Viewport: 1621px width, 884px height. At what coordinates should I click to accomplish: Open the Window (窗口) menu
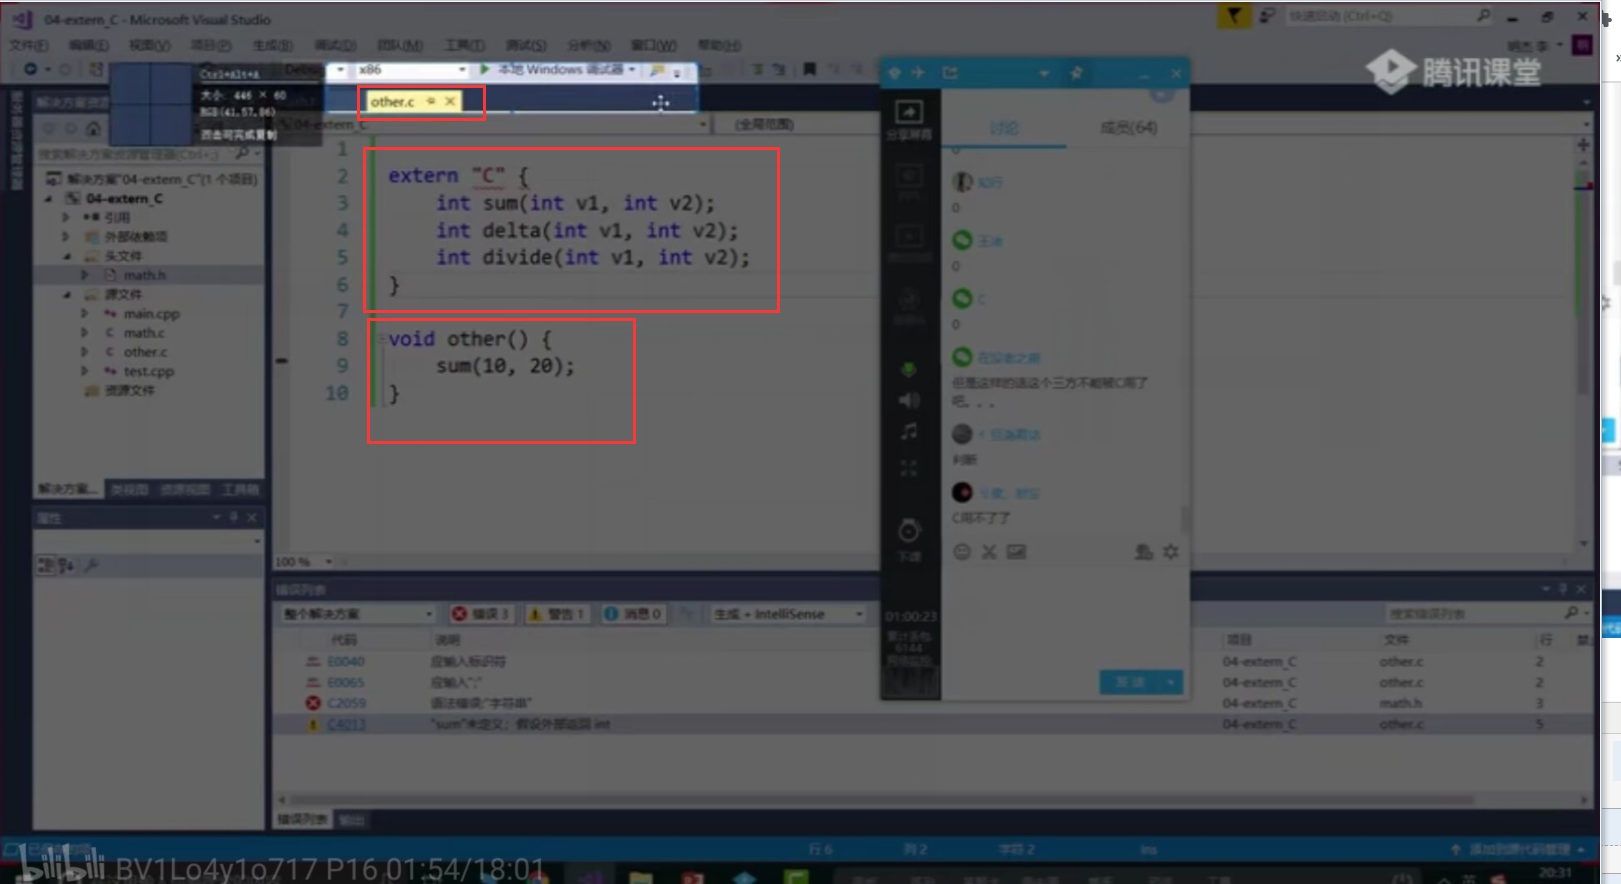click(654, 45)
